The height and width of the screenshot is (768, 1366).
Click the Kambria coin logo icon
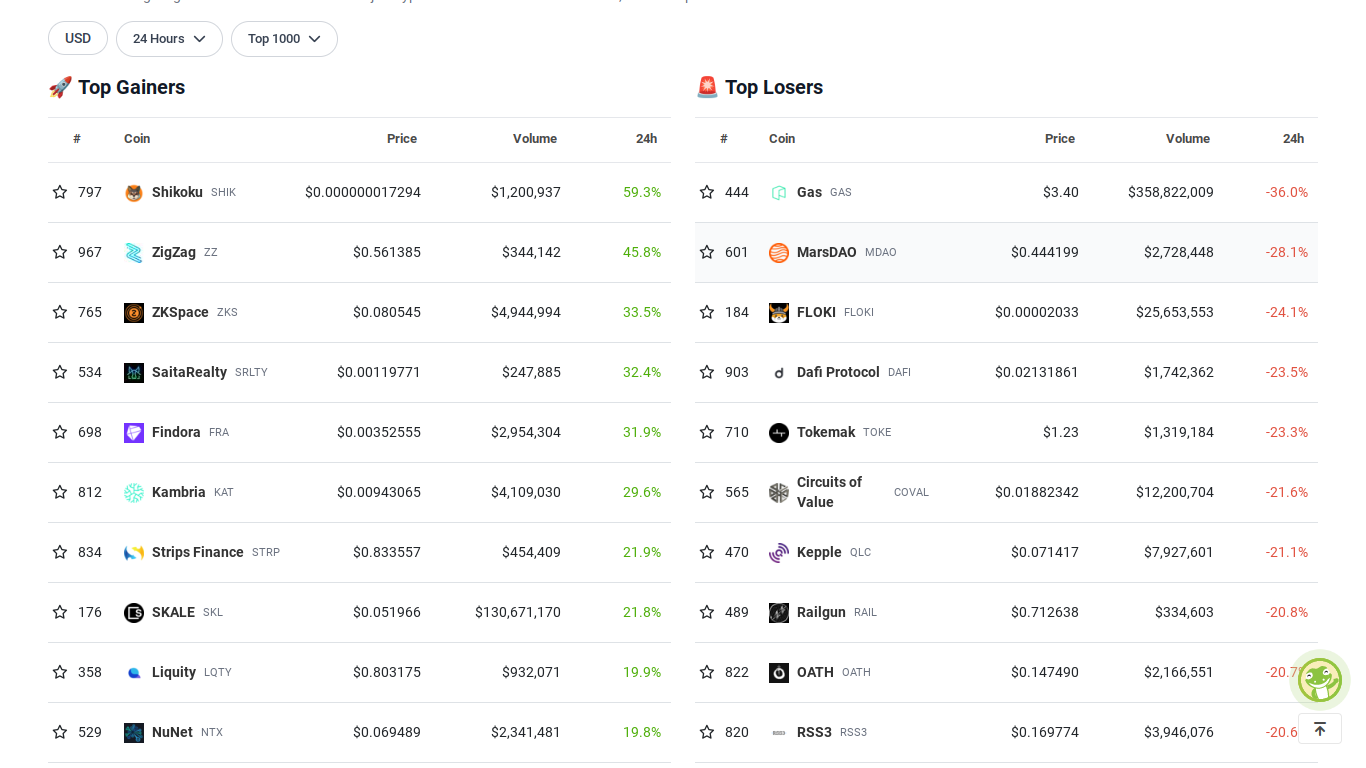coord(134,493)
